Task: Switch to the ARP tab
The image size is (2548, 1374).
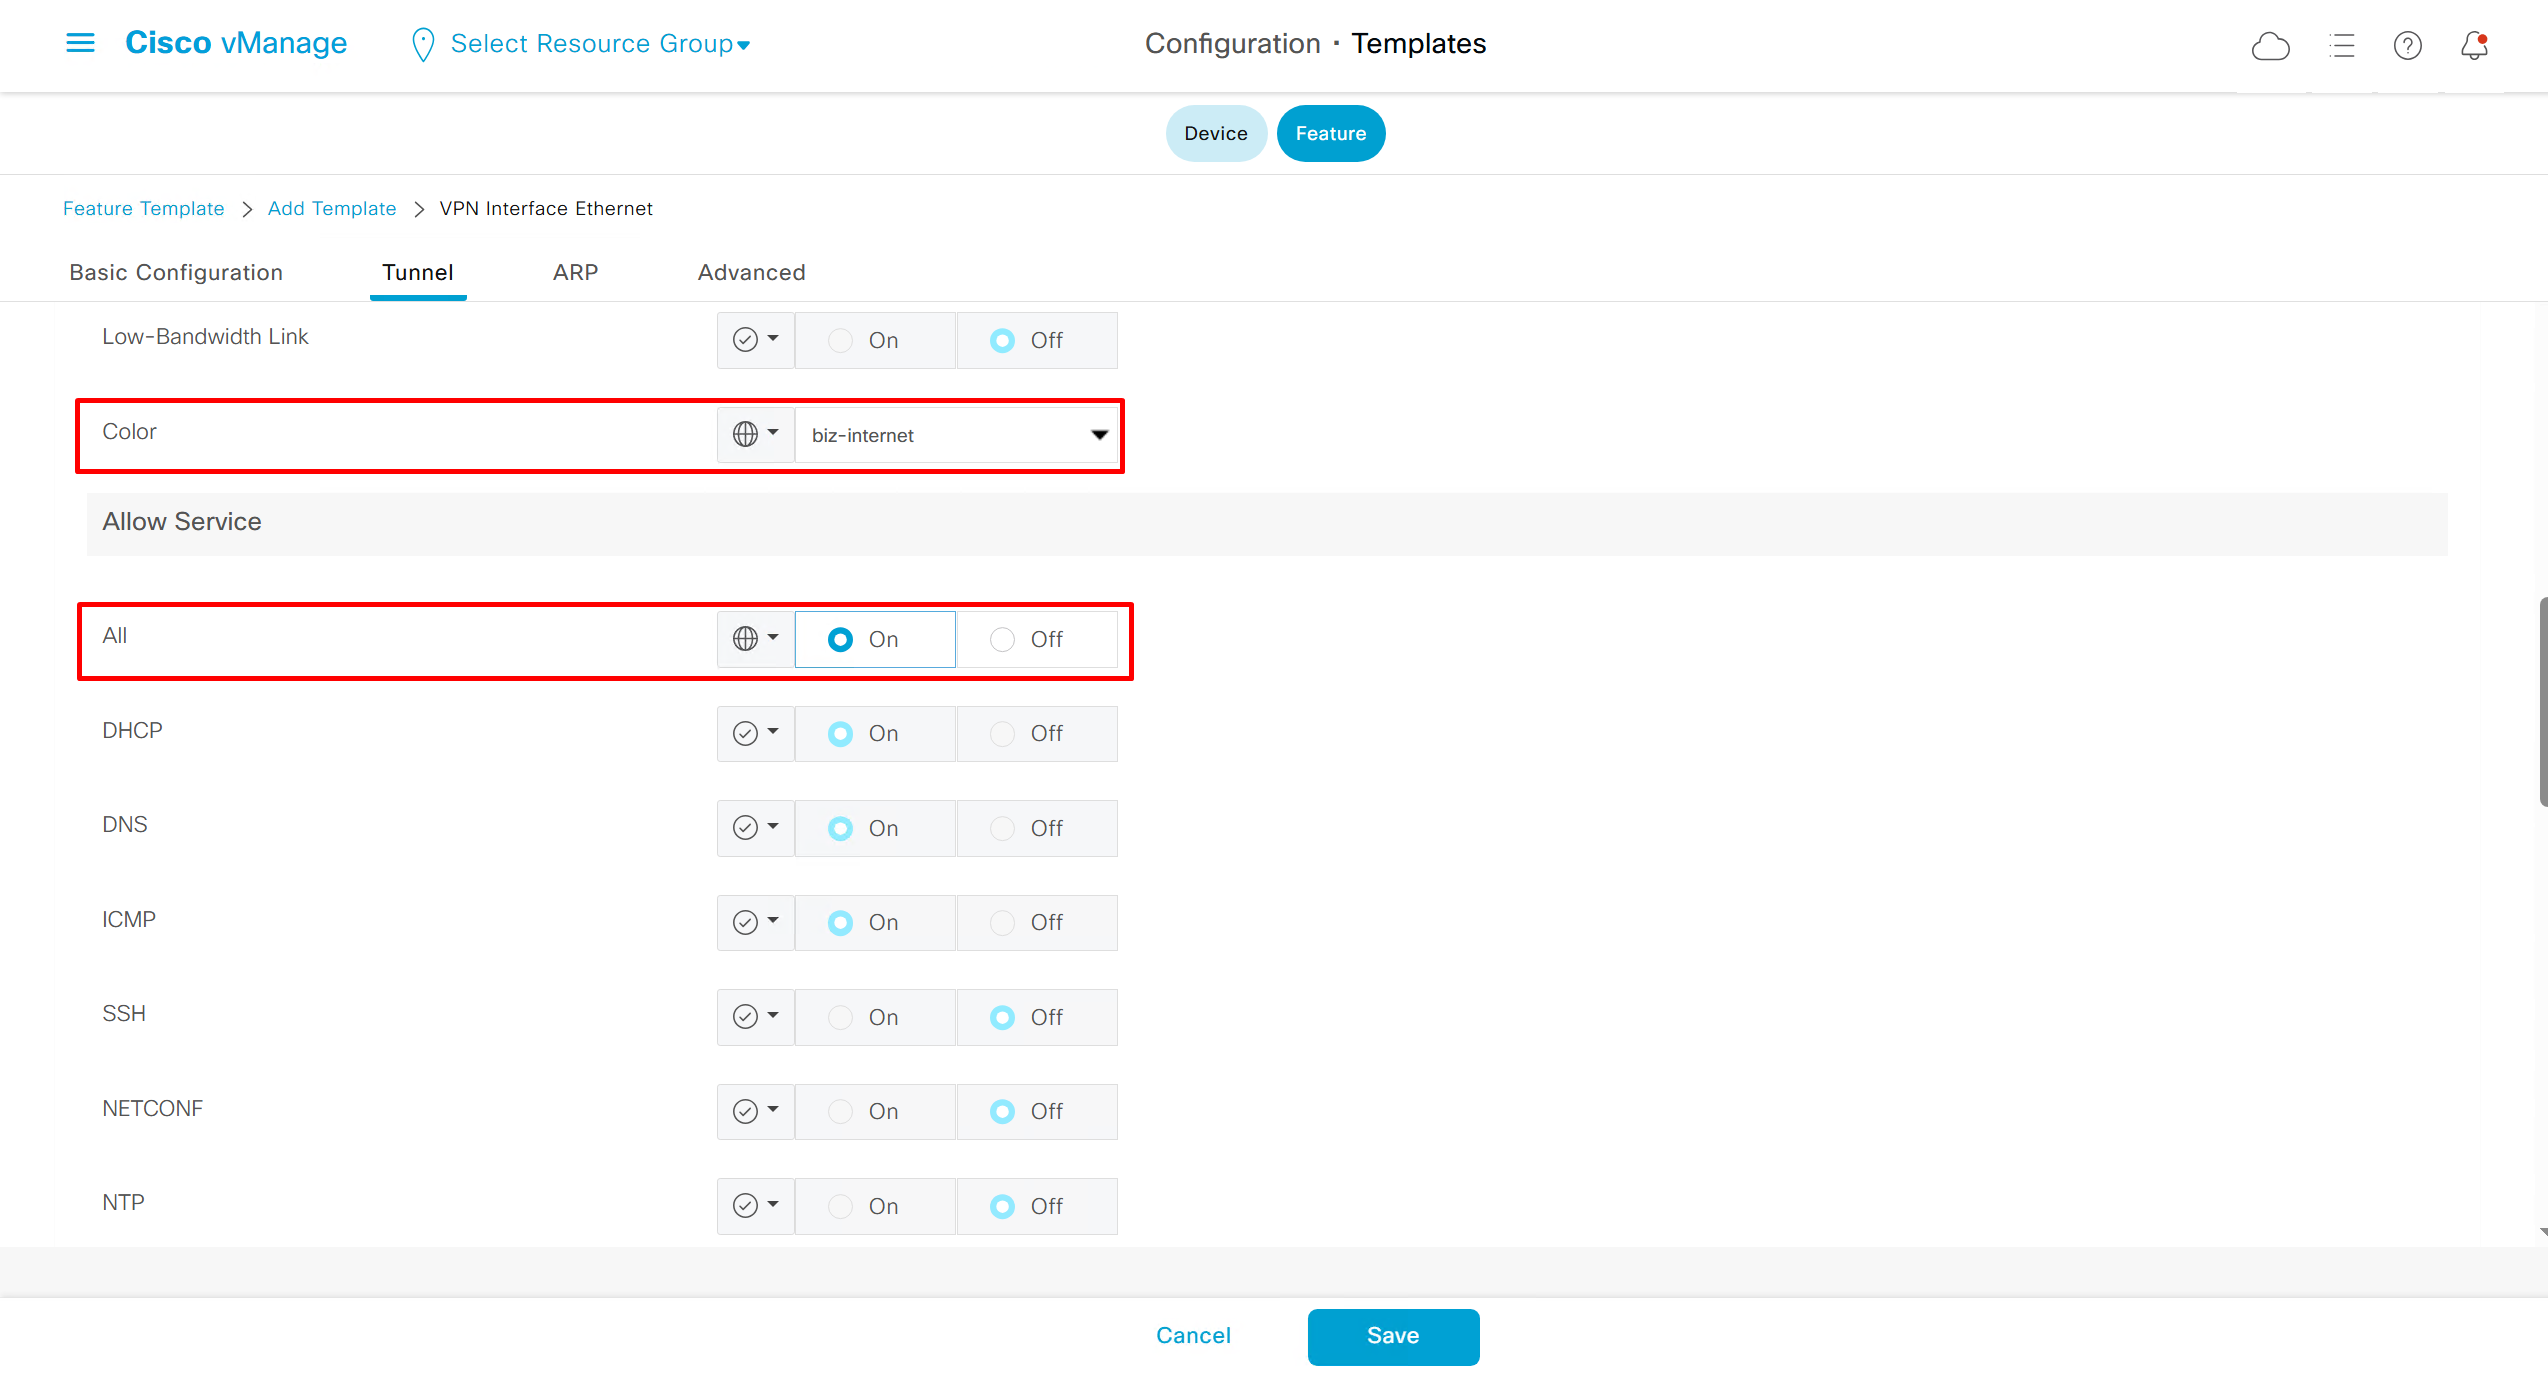Action: (x=575, y=272)
